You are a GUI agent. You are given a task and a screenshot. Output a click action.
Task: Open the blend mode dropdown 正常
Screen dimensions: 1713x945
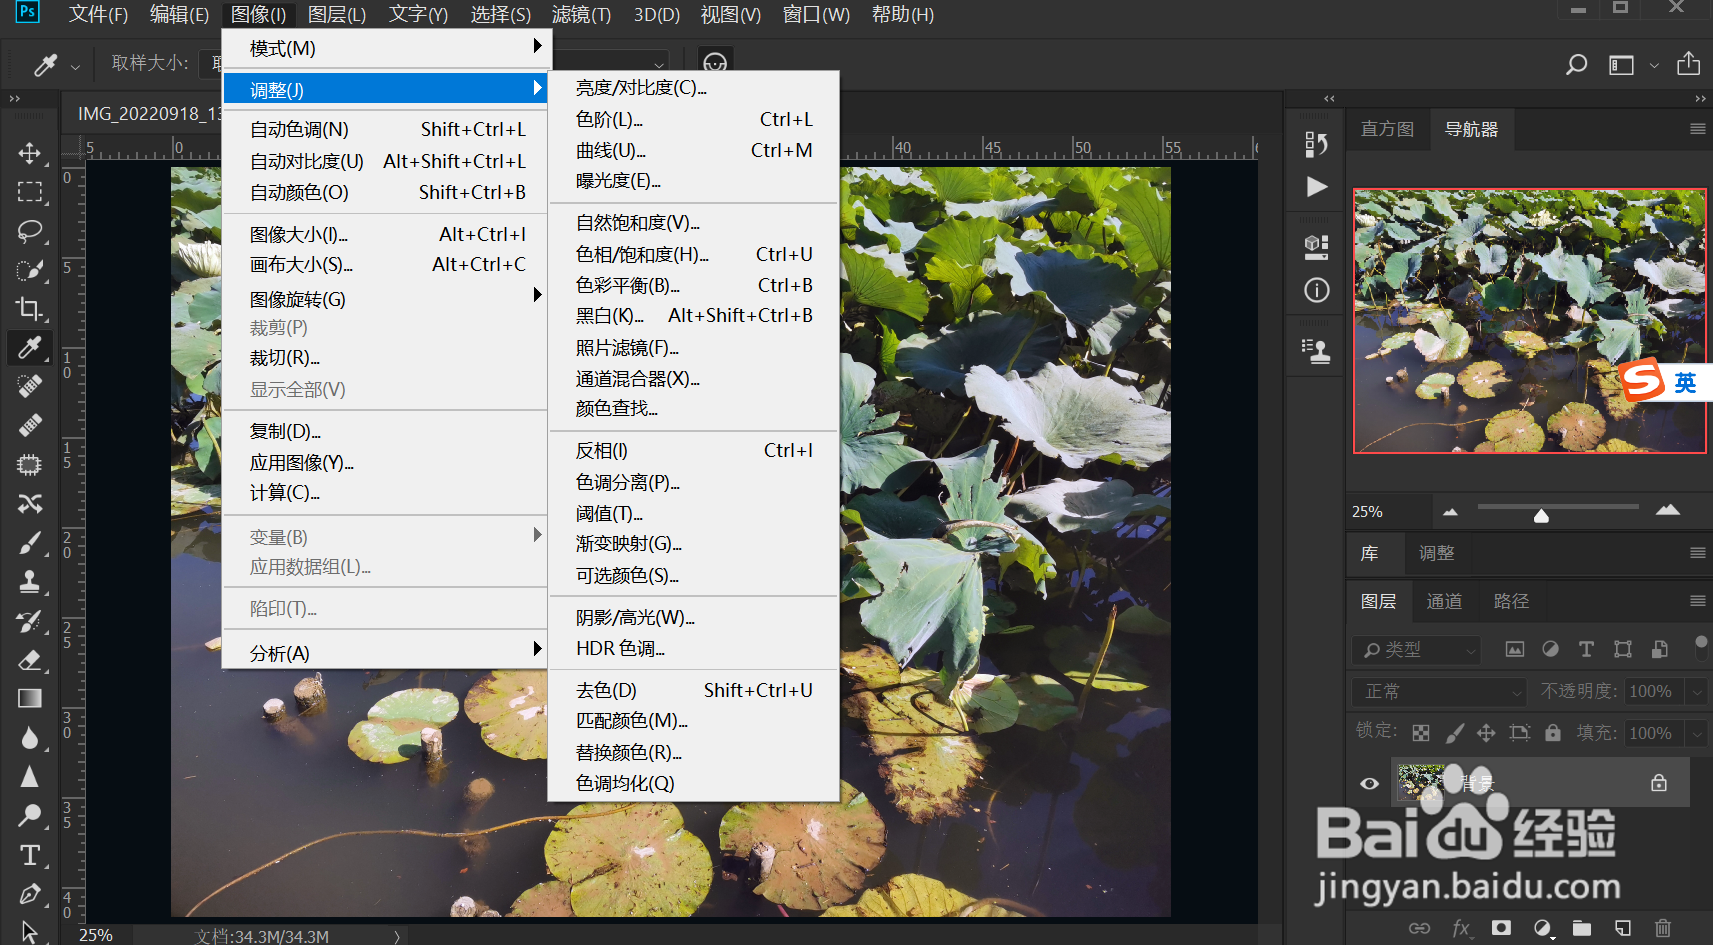point(1439,692)
